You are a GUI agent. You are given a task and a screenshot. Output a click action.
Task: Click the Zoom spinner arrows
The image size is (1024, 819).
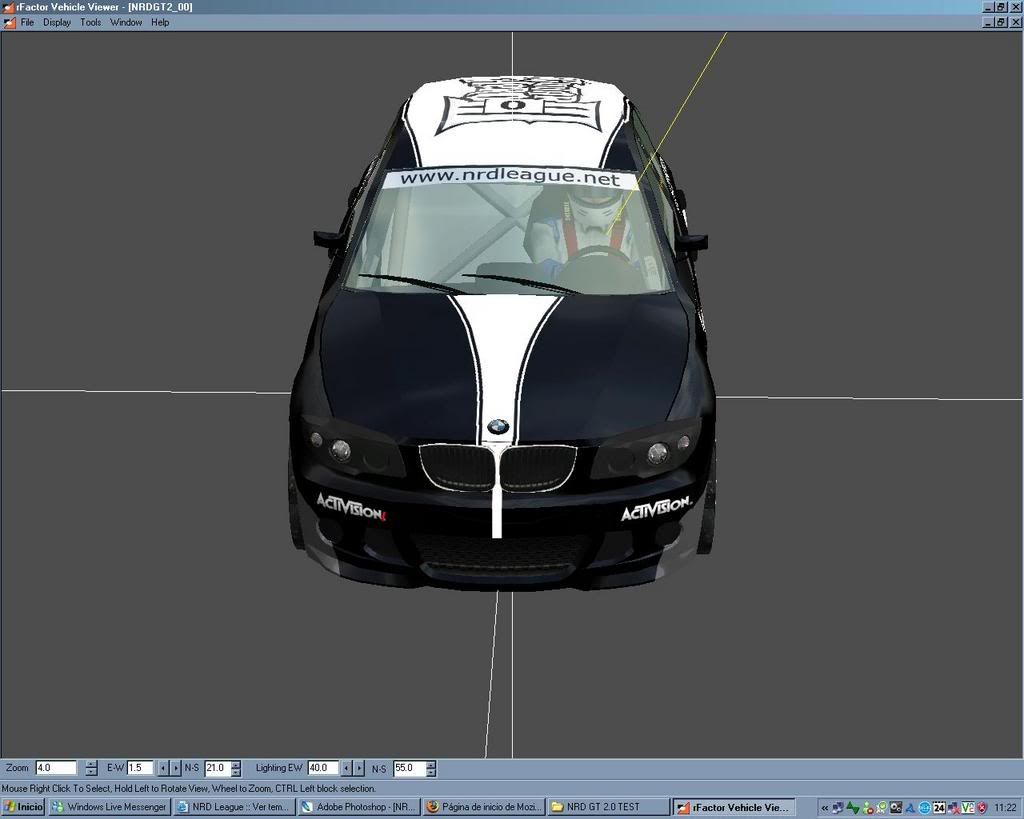tap(92, 768)
